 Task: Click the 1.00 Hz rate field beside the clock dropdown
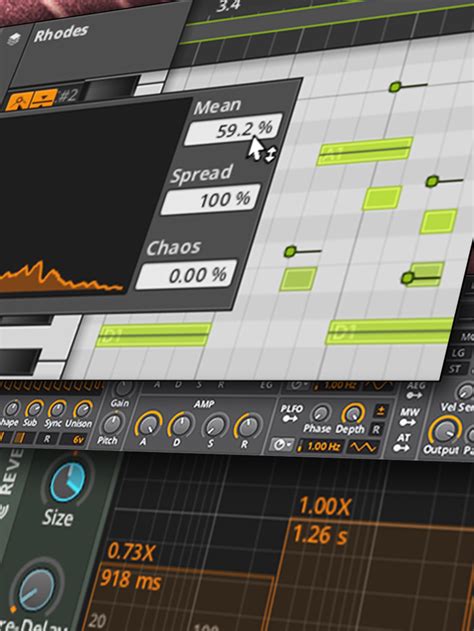pyautogui.click(x=320, y=446)
